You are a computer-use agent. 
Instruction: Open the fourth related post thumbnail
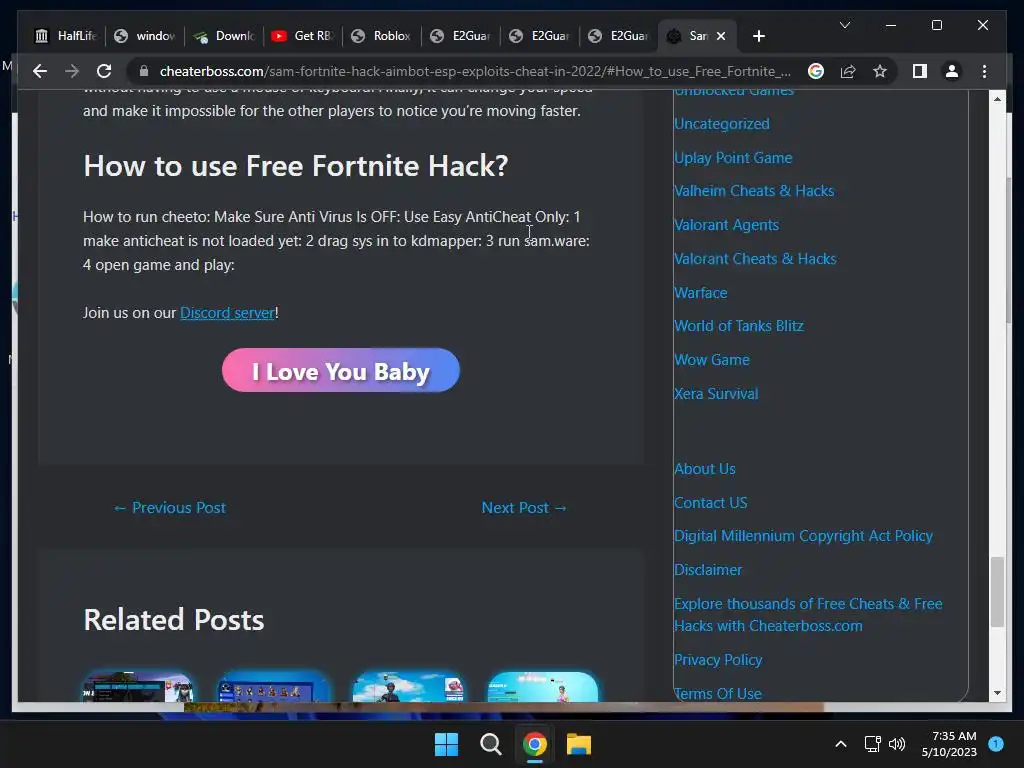pos(543,687)
